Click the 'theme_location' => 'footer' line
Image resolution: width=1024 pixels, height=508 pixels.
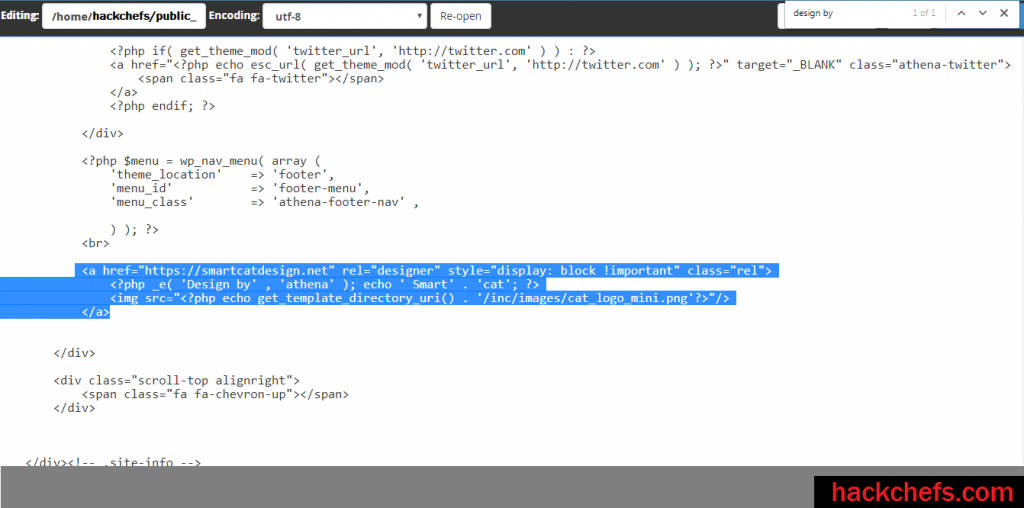[222, 174]
